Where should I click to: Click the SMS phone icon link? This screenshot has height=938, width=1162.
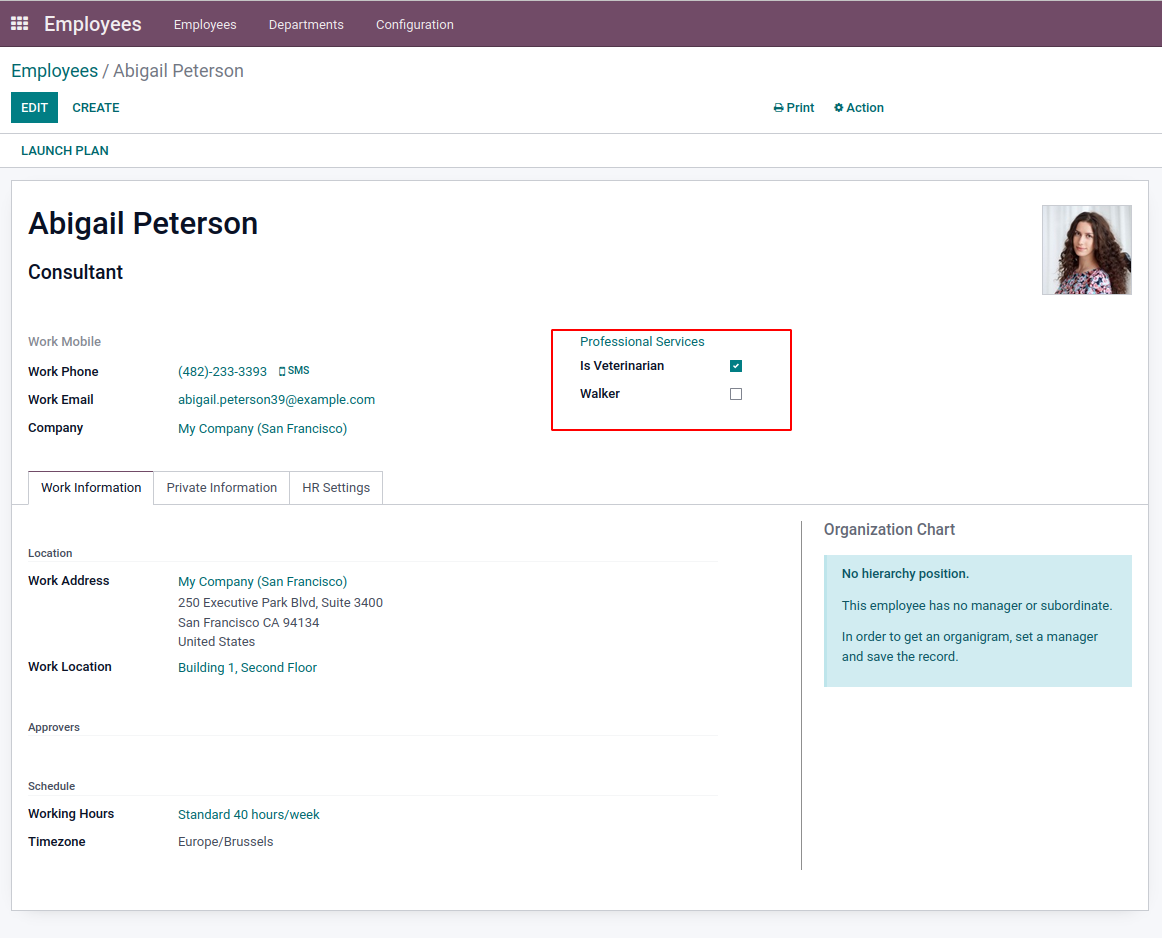294,371
